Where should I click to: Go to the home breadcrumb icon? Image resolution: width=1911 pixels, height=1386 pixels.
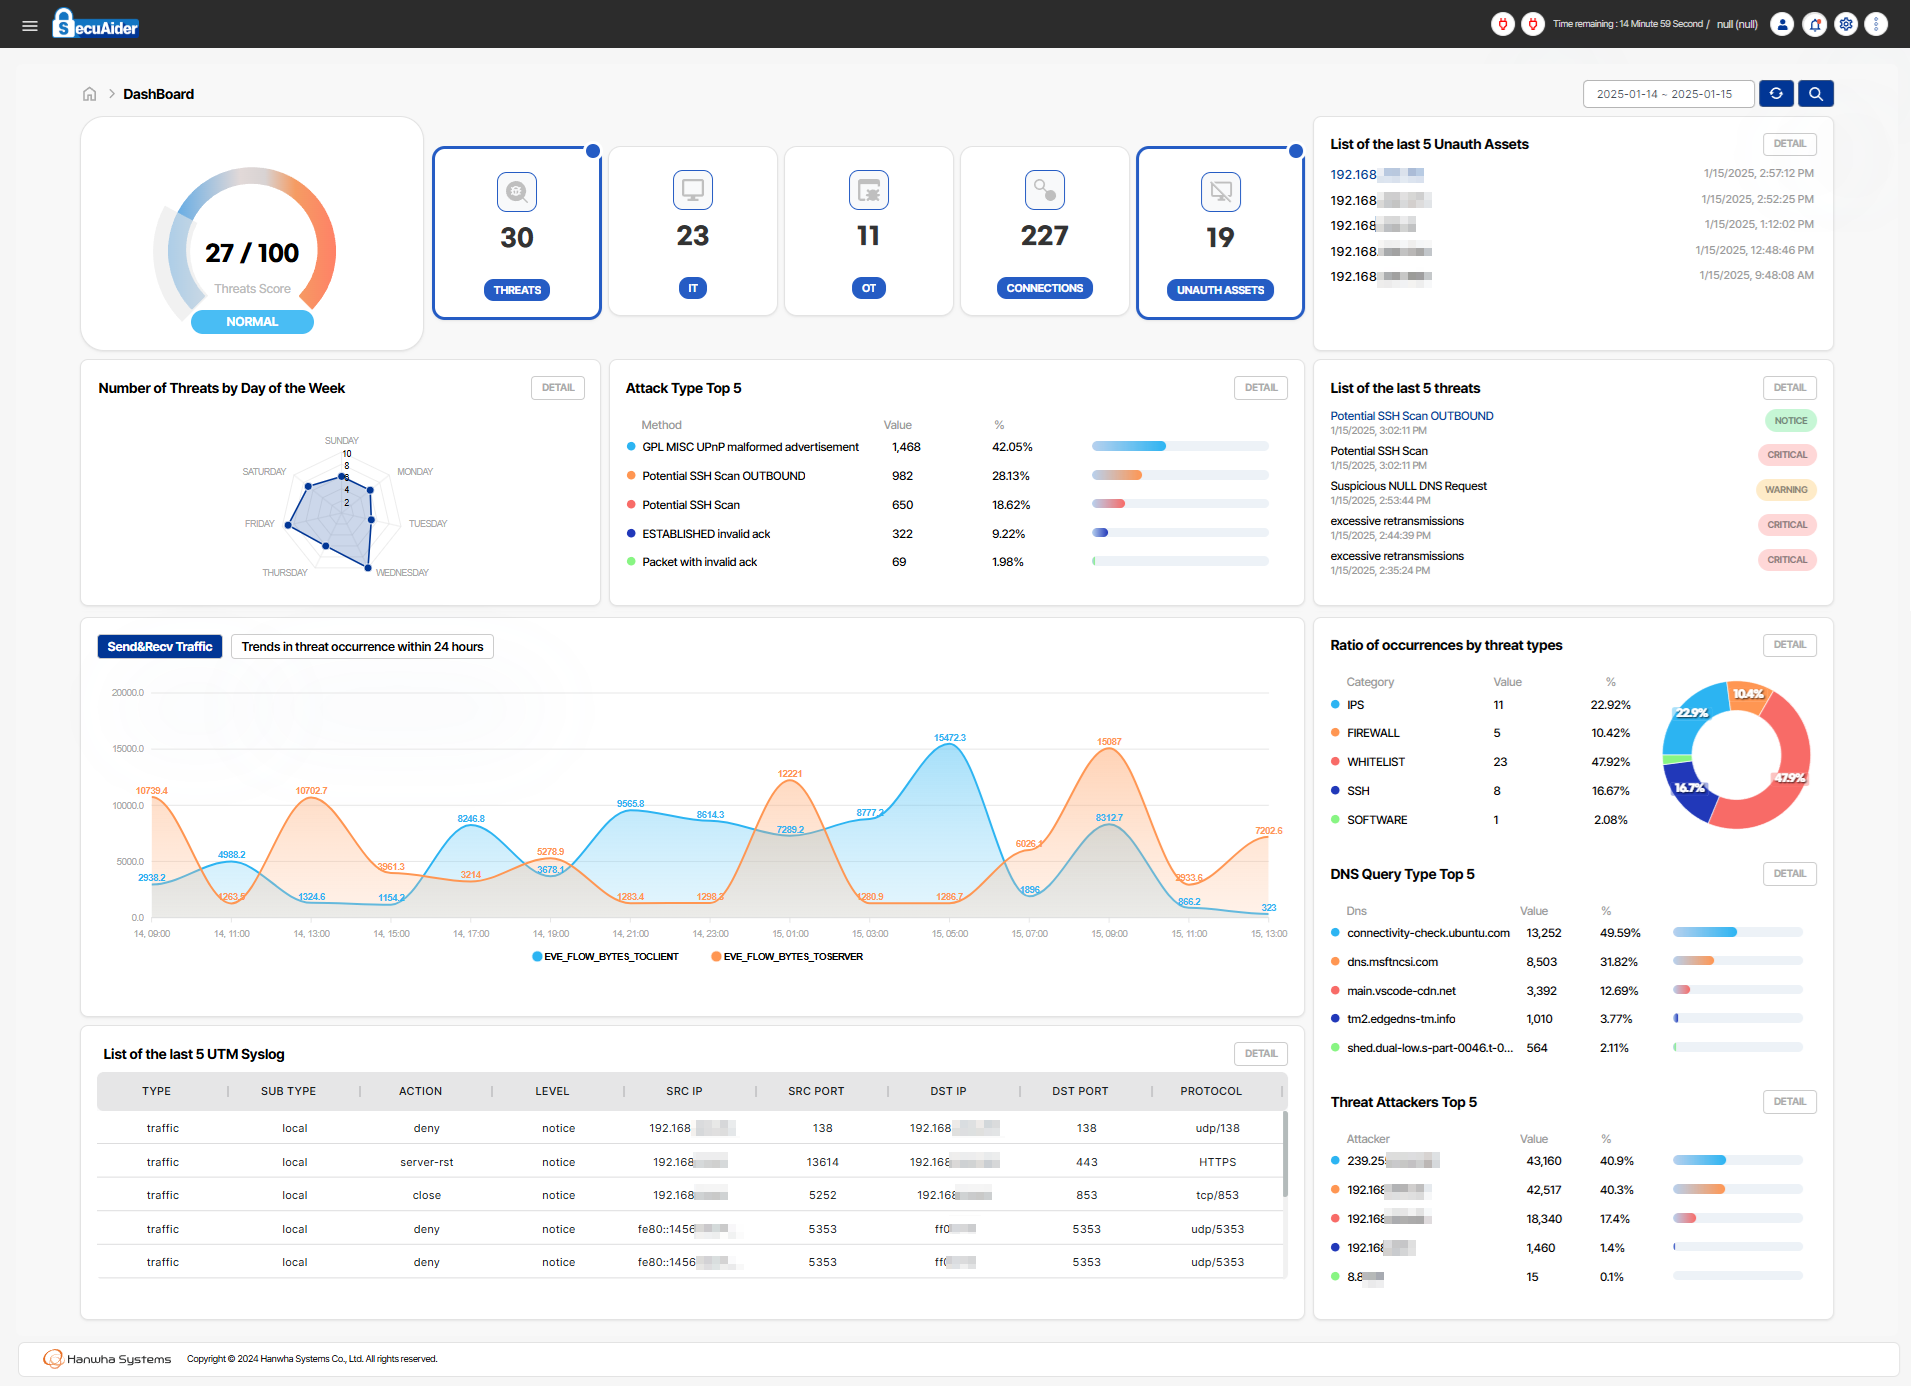click(x=90, y=94)
